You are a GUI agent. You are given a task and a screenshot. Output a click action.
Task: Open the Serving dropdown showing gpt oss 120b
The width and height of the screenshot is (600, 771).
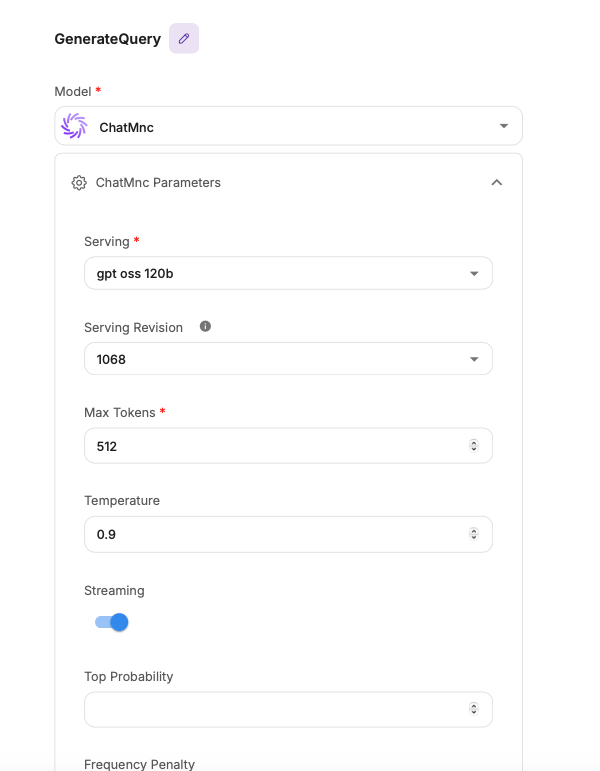288,273
